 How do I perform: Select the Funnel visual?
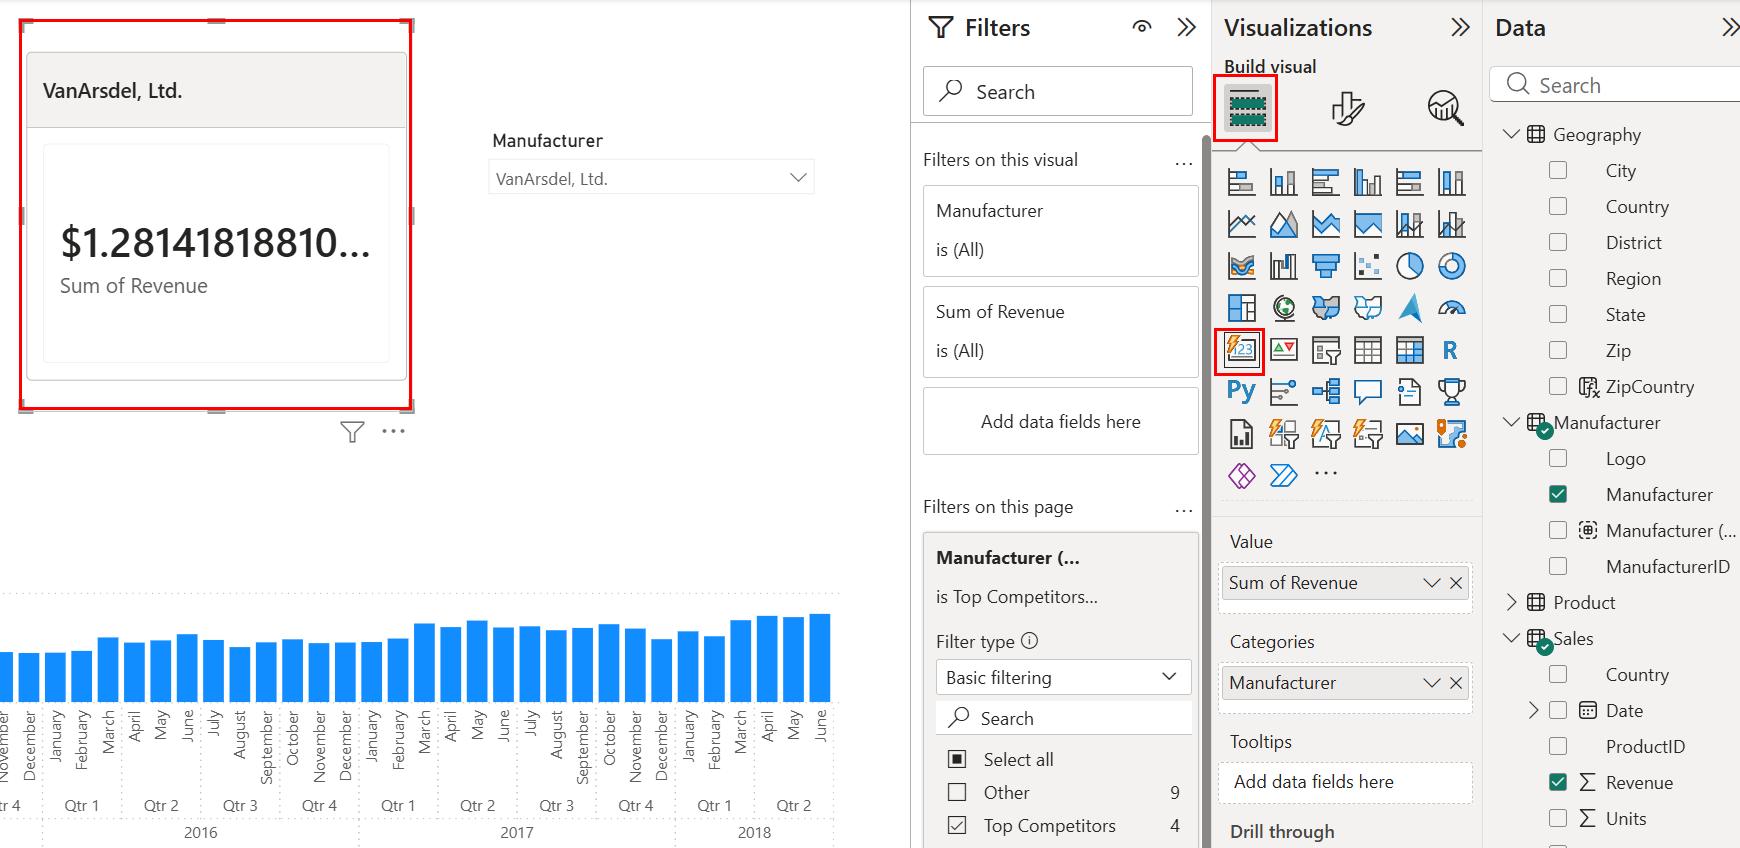(x=1325, y=266)
